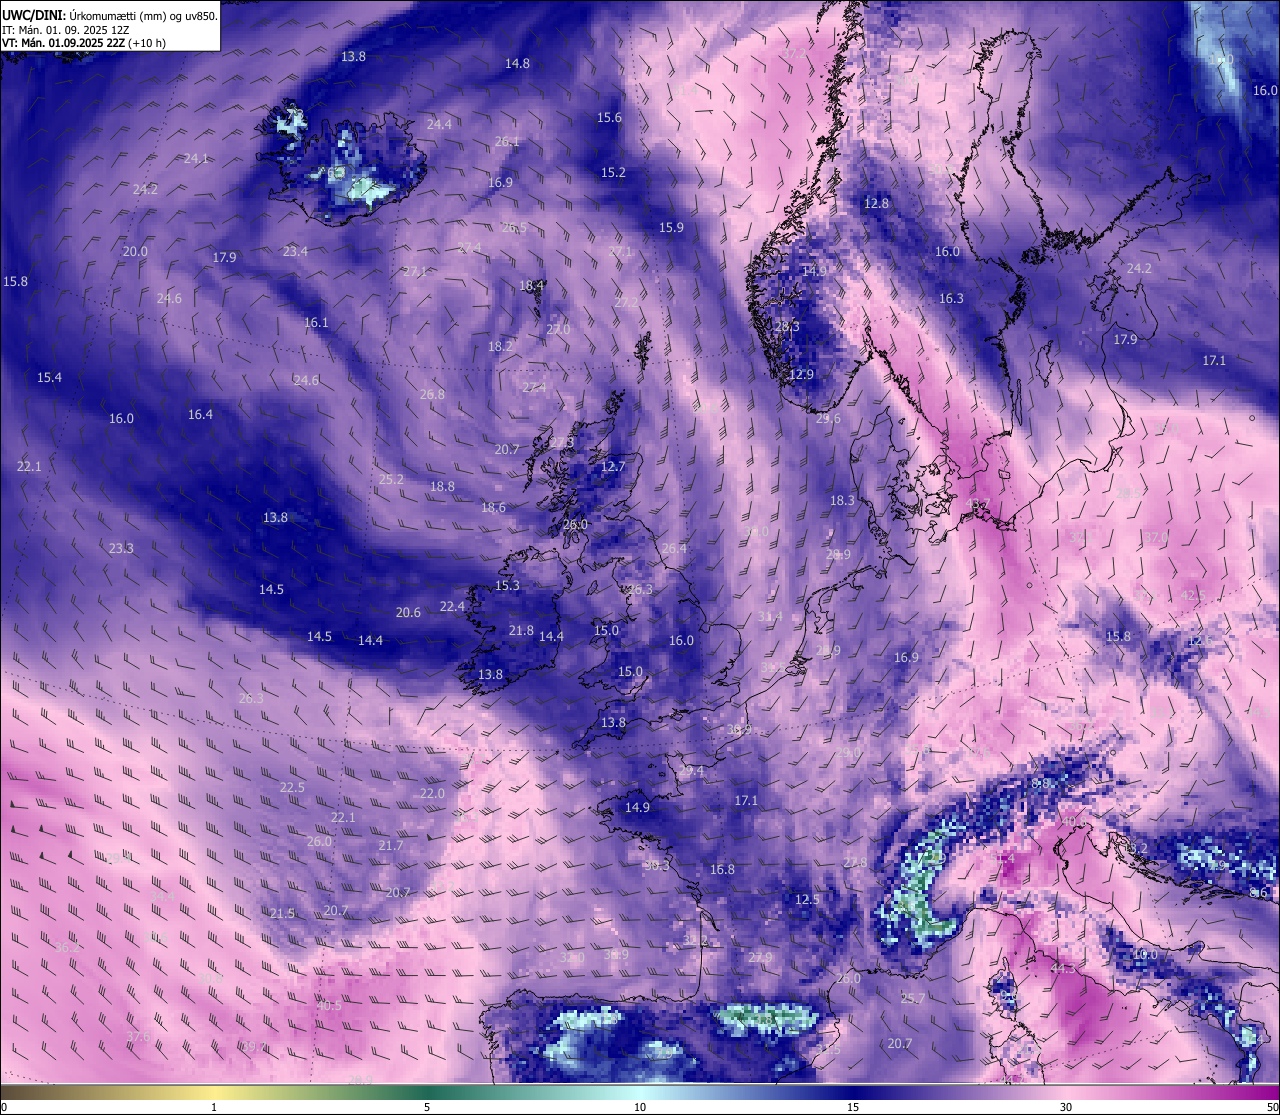Click the map value 18.8

point(442,486)
